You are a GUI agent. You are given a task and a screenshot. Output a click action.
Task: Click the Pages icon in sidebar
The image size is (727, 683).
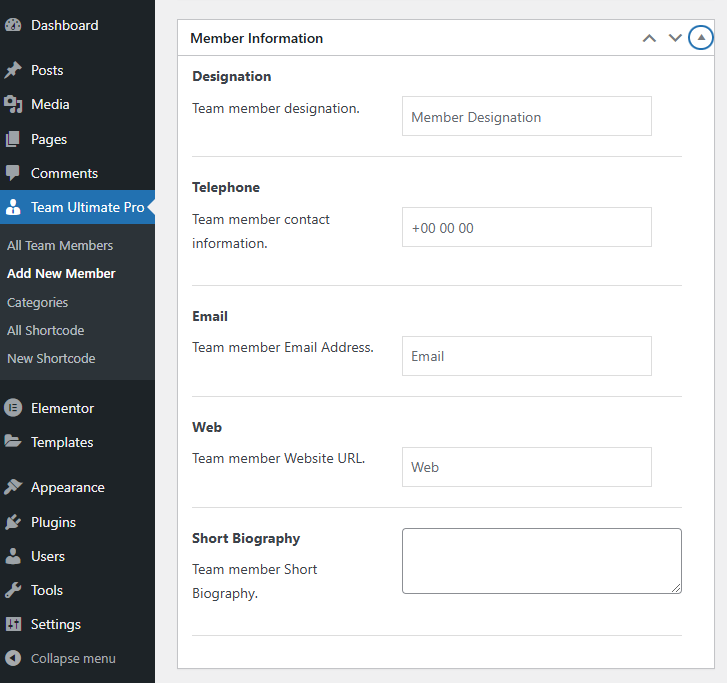[13, 139]
